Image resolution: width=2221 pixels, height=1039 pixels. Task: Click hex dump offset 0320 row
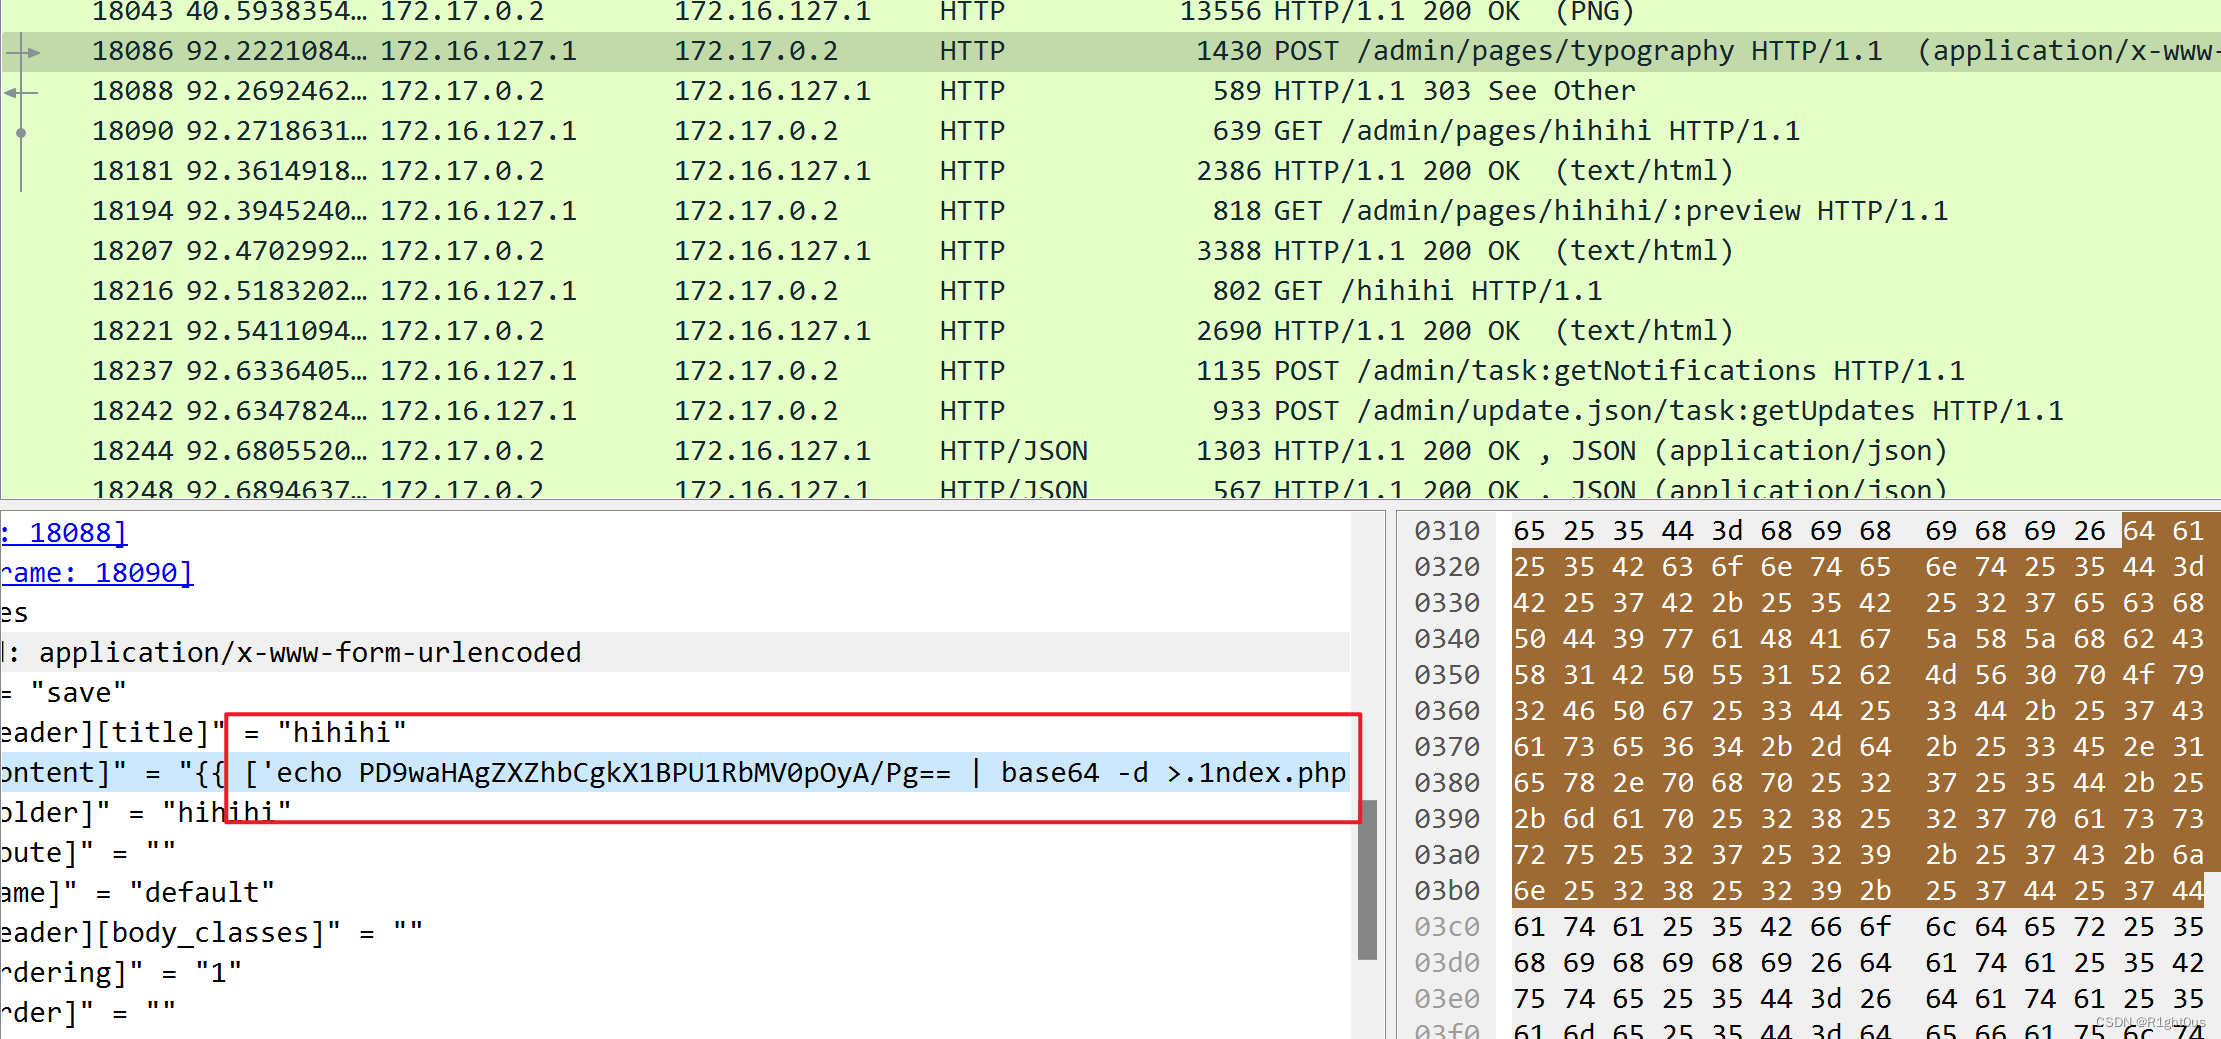coord(1808,567)
